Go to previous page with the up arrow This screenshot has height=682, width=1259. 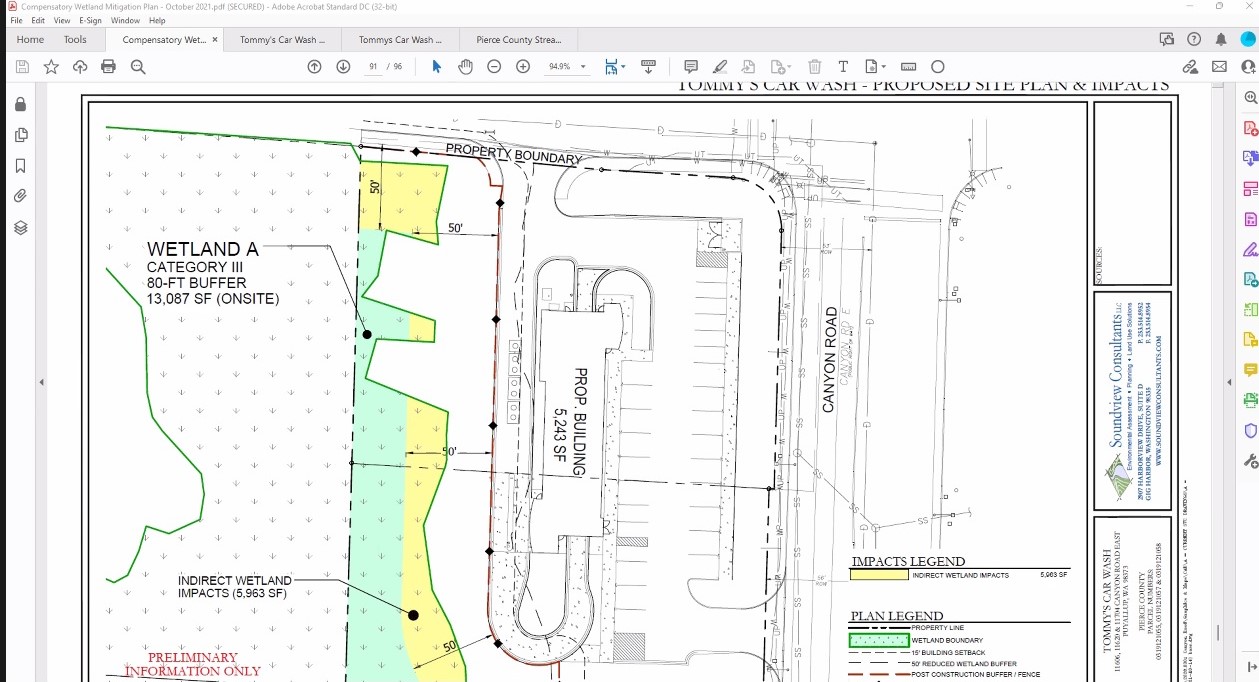click(x=314, y=67)
